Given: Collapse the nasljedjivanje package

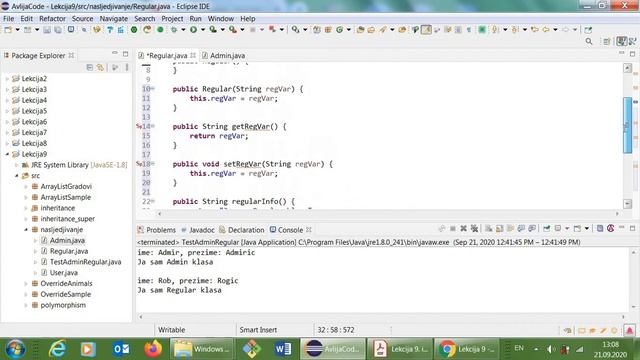Looking at the screenshot, I should tap(26, 230).
